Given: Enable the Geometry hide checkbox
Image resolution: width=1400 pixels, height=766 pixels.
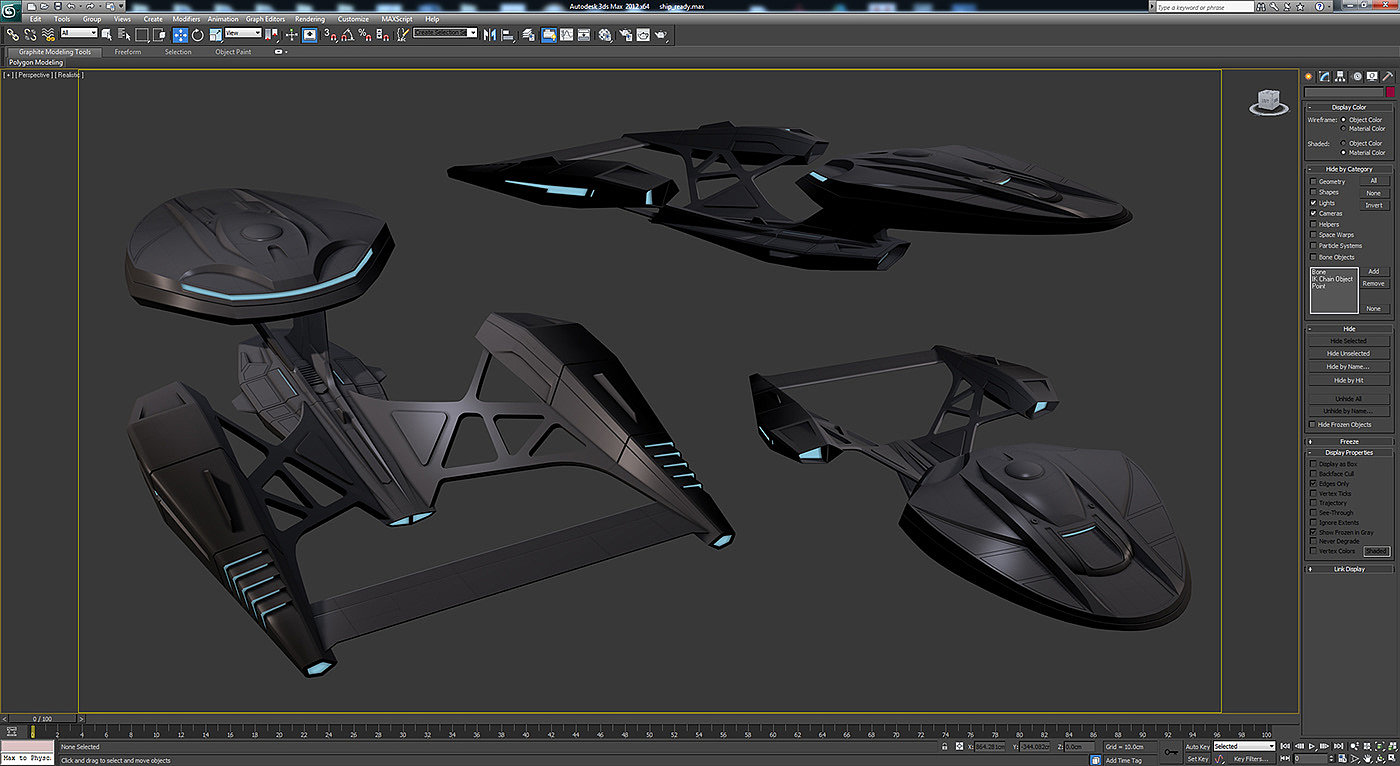Looking at the screenshot, I should 1313,182.
